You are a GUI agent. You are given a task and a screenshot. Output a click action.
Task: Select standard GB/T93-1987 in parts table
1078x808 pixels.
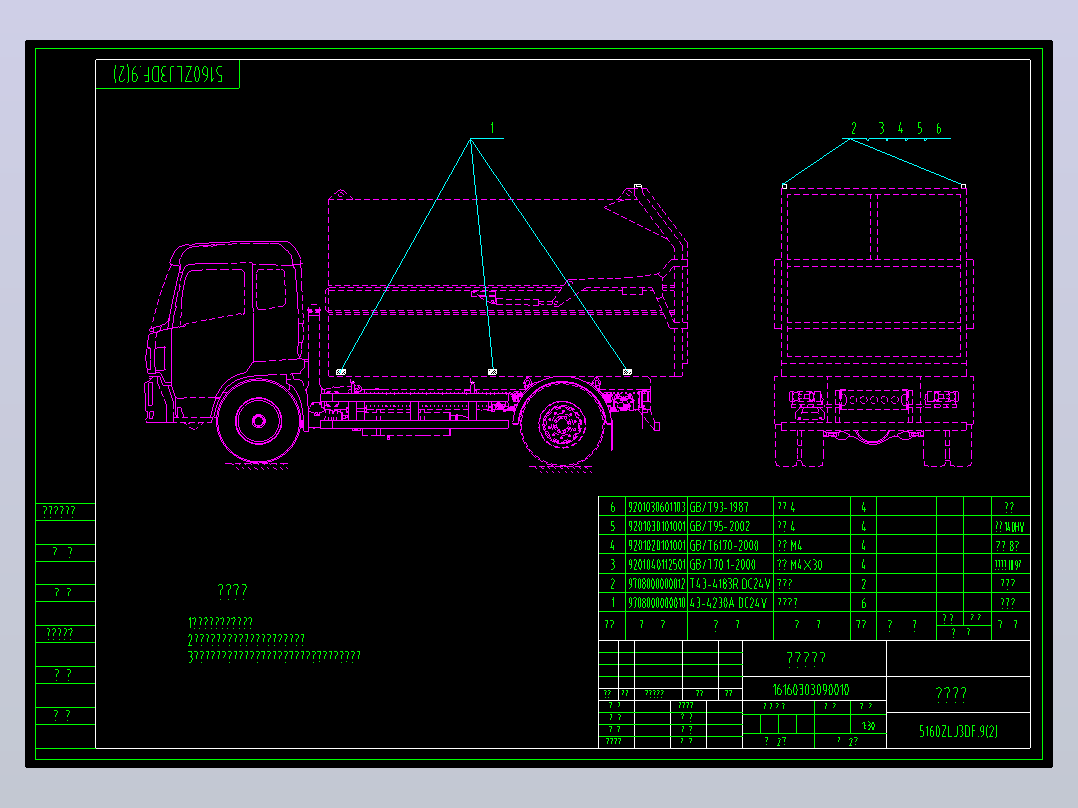pyautogui.click(x=718, y=507)
